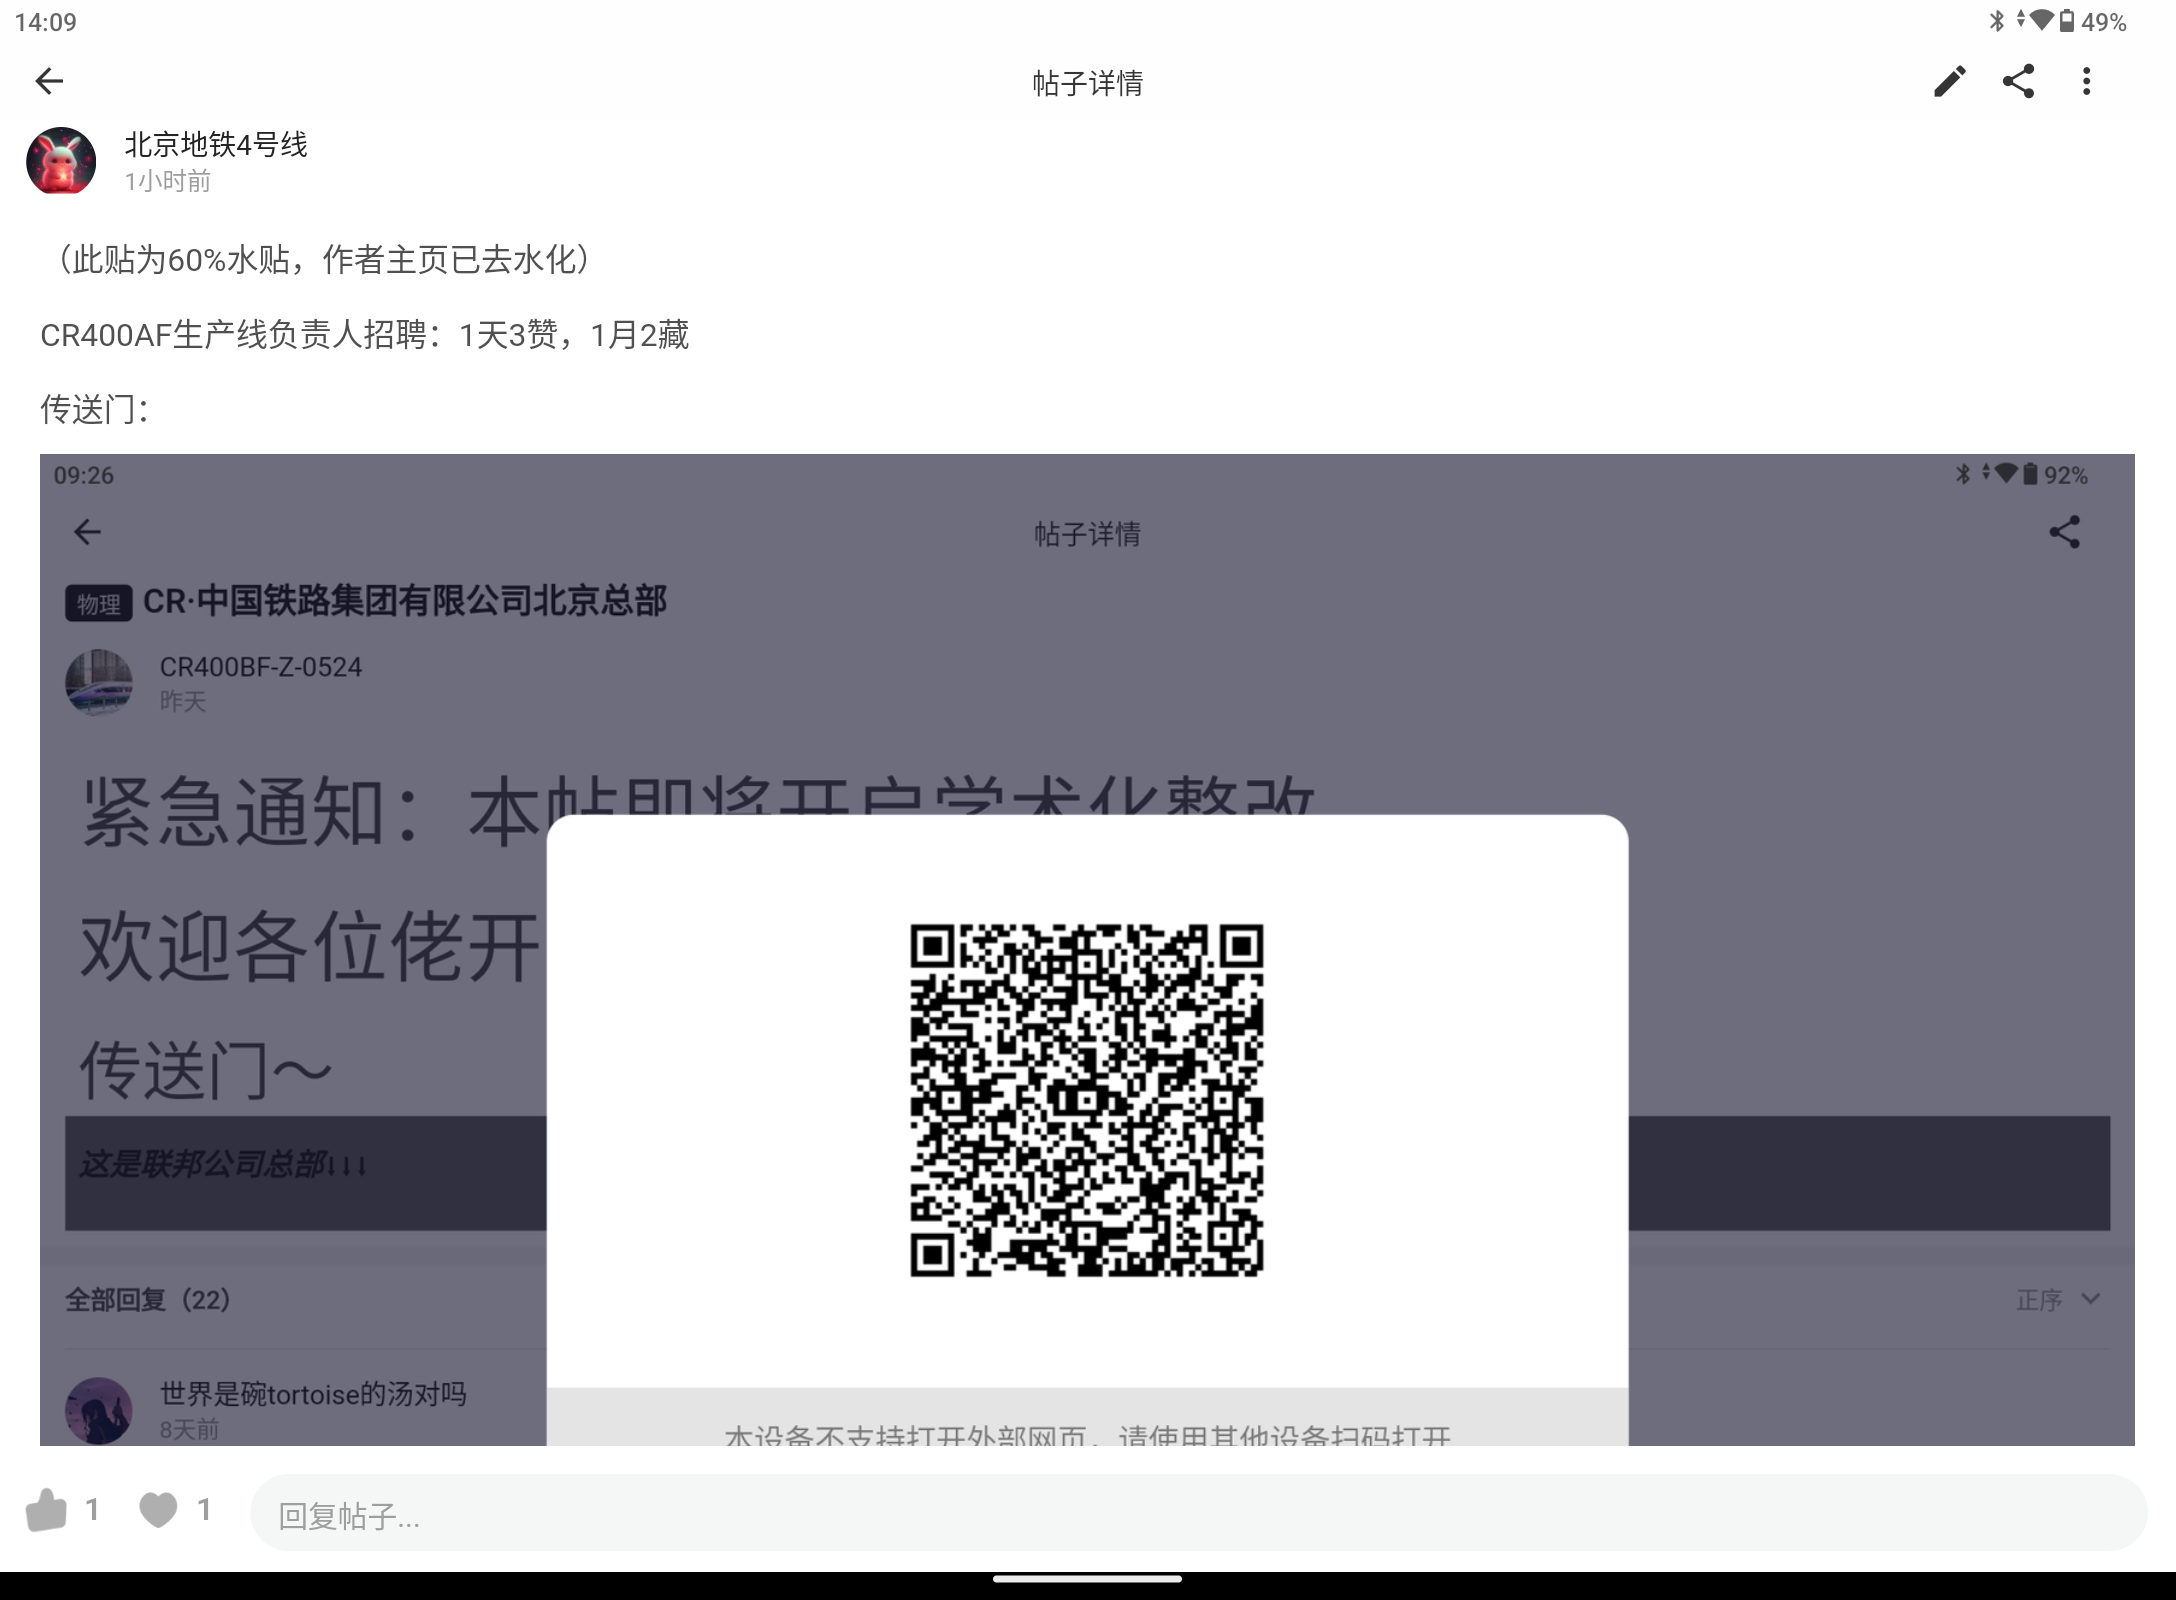
Task: Open the embedded screenshot image with QR code
Action: [x=1087, y=950]
